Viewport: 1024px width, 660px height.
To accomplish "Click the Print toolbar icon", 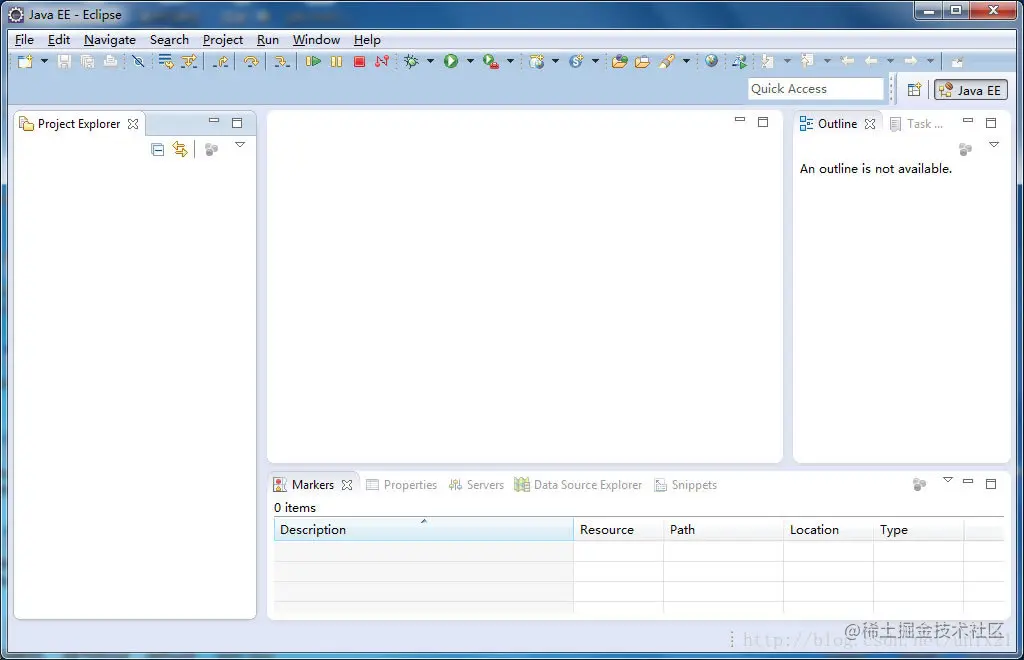I will click(x=110, y=61).
